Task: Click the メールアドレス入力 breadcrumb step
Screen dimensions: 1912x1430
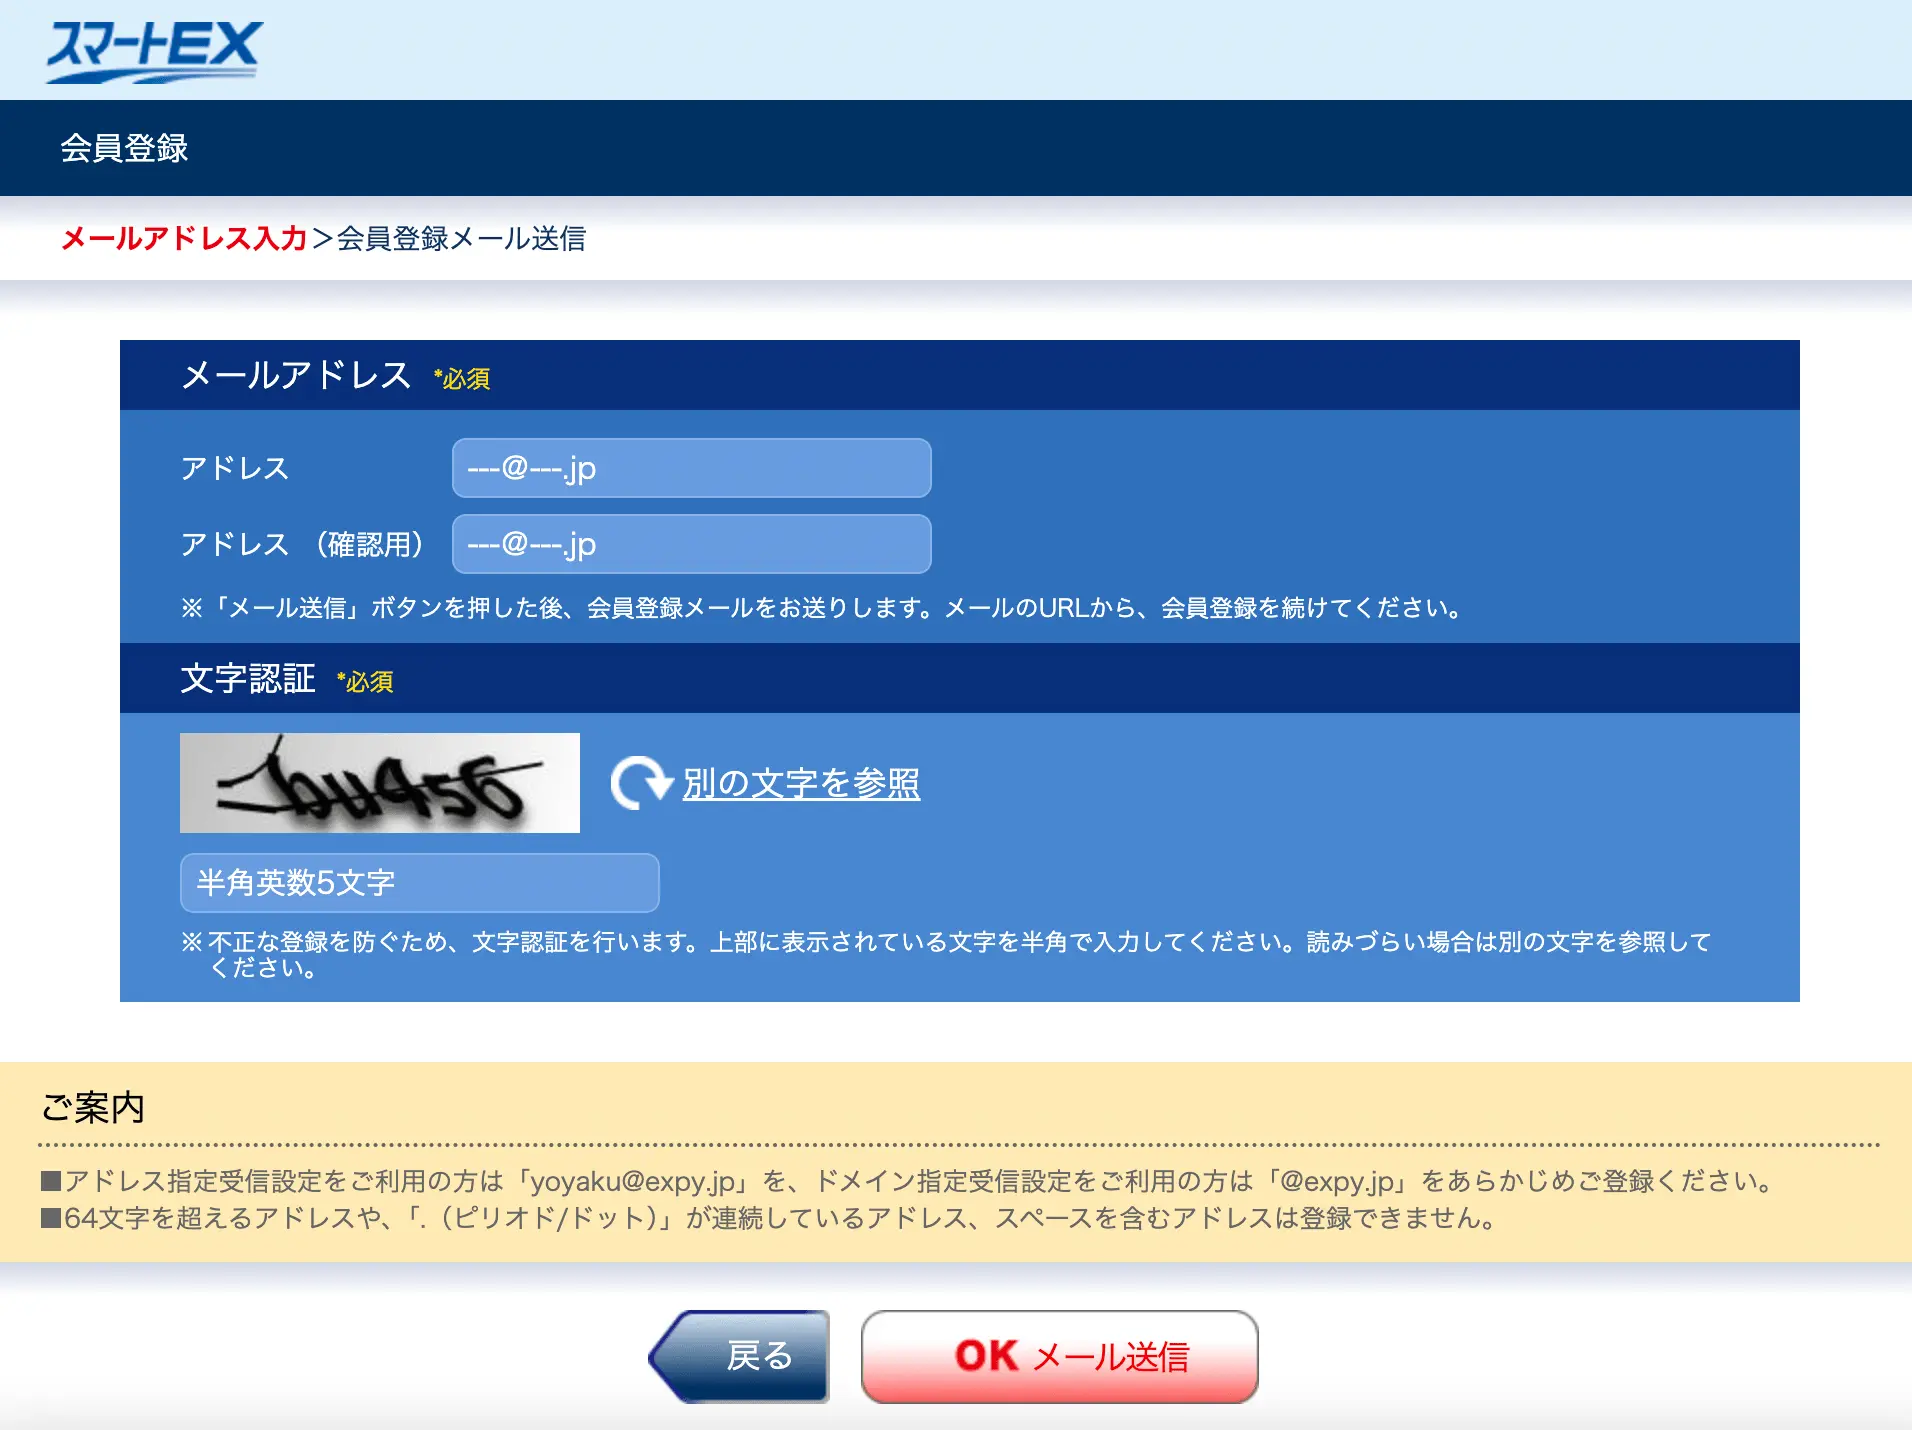Action: tap(184, 238)
